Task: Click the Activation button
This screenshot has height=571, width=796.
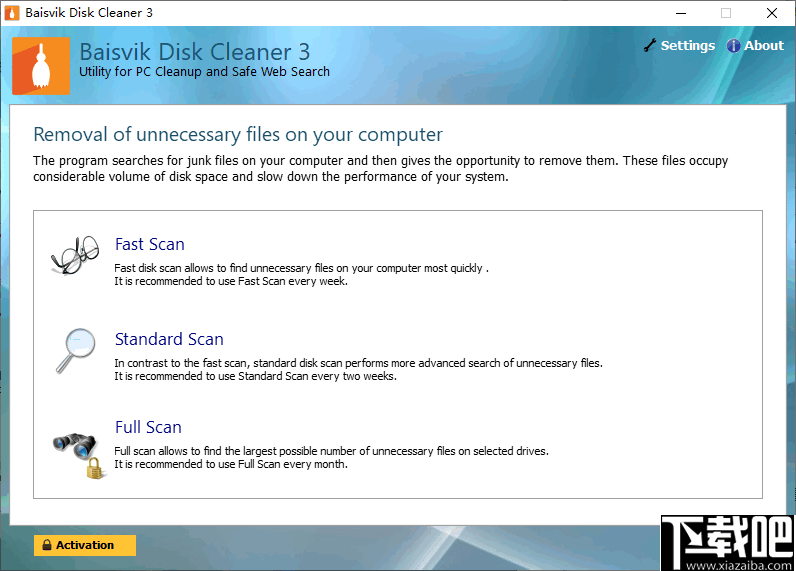Action: point(85,545)
